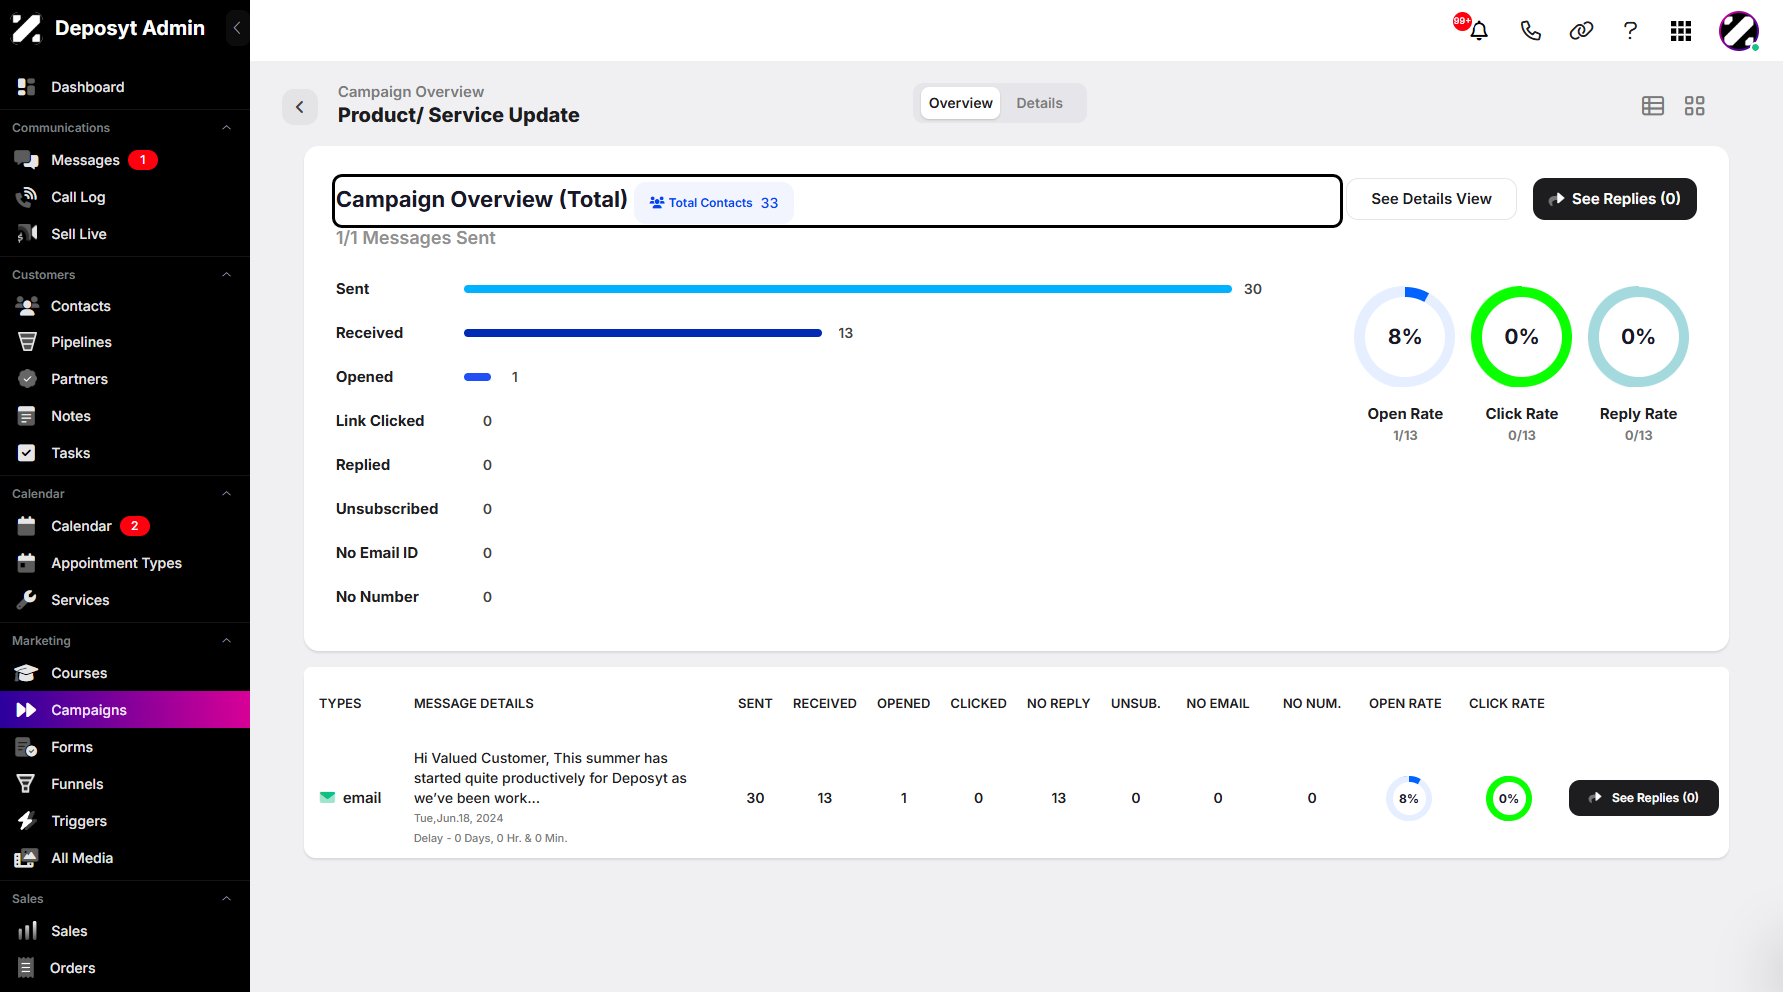The height and width of the screenshot is (992, 1783).
Task: Click See Replies (0) in email row
Action: click(x=1643, y=798)
